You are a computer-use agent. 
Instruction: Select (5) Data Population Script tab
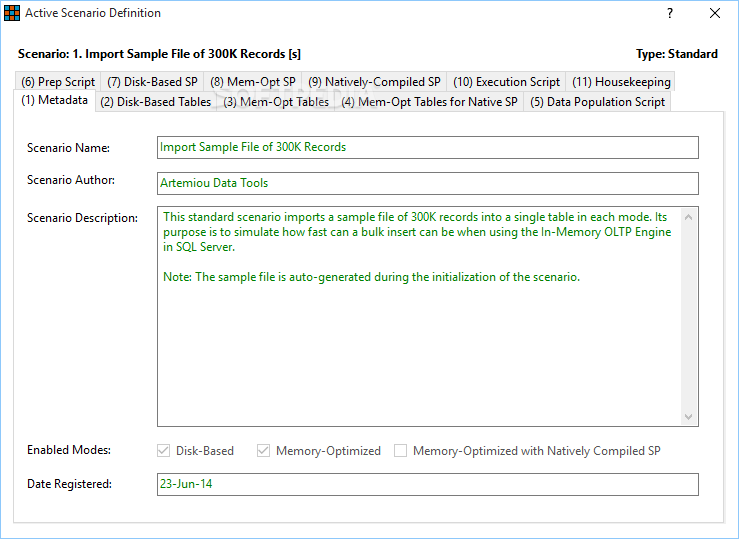point(597,102)
